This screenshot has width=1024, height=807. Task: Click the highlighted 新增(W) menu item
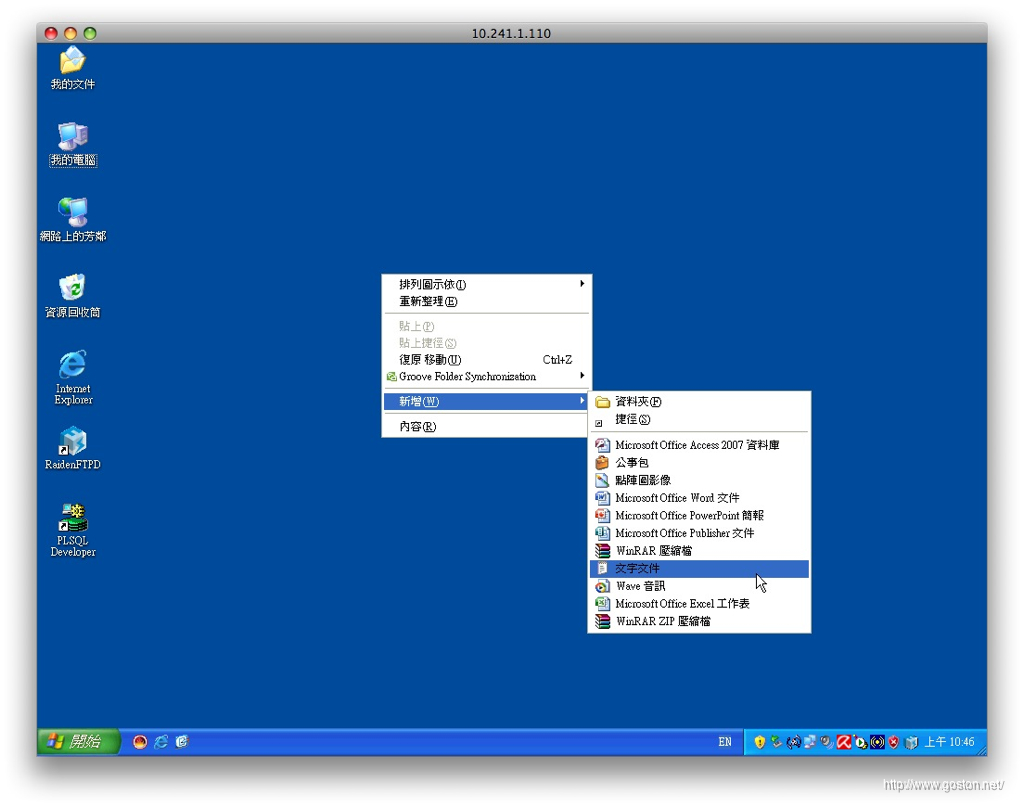(x=487, y=401)
